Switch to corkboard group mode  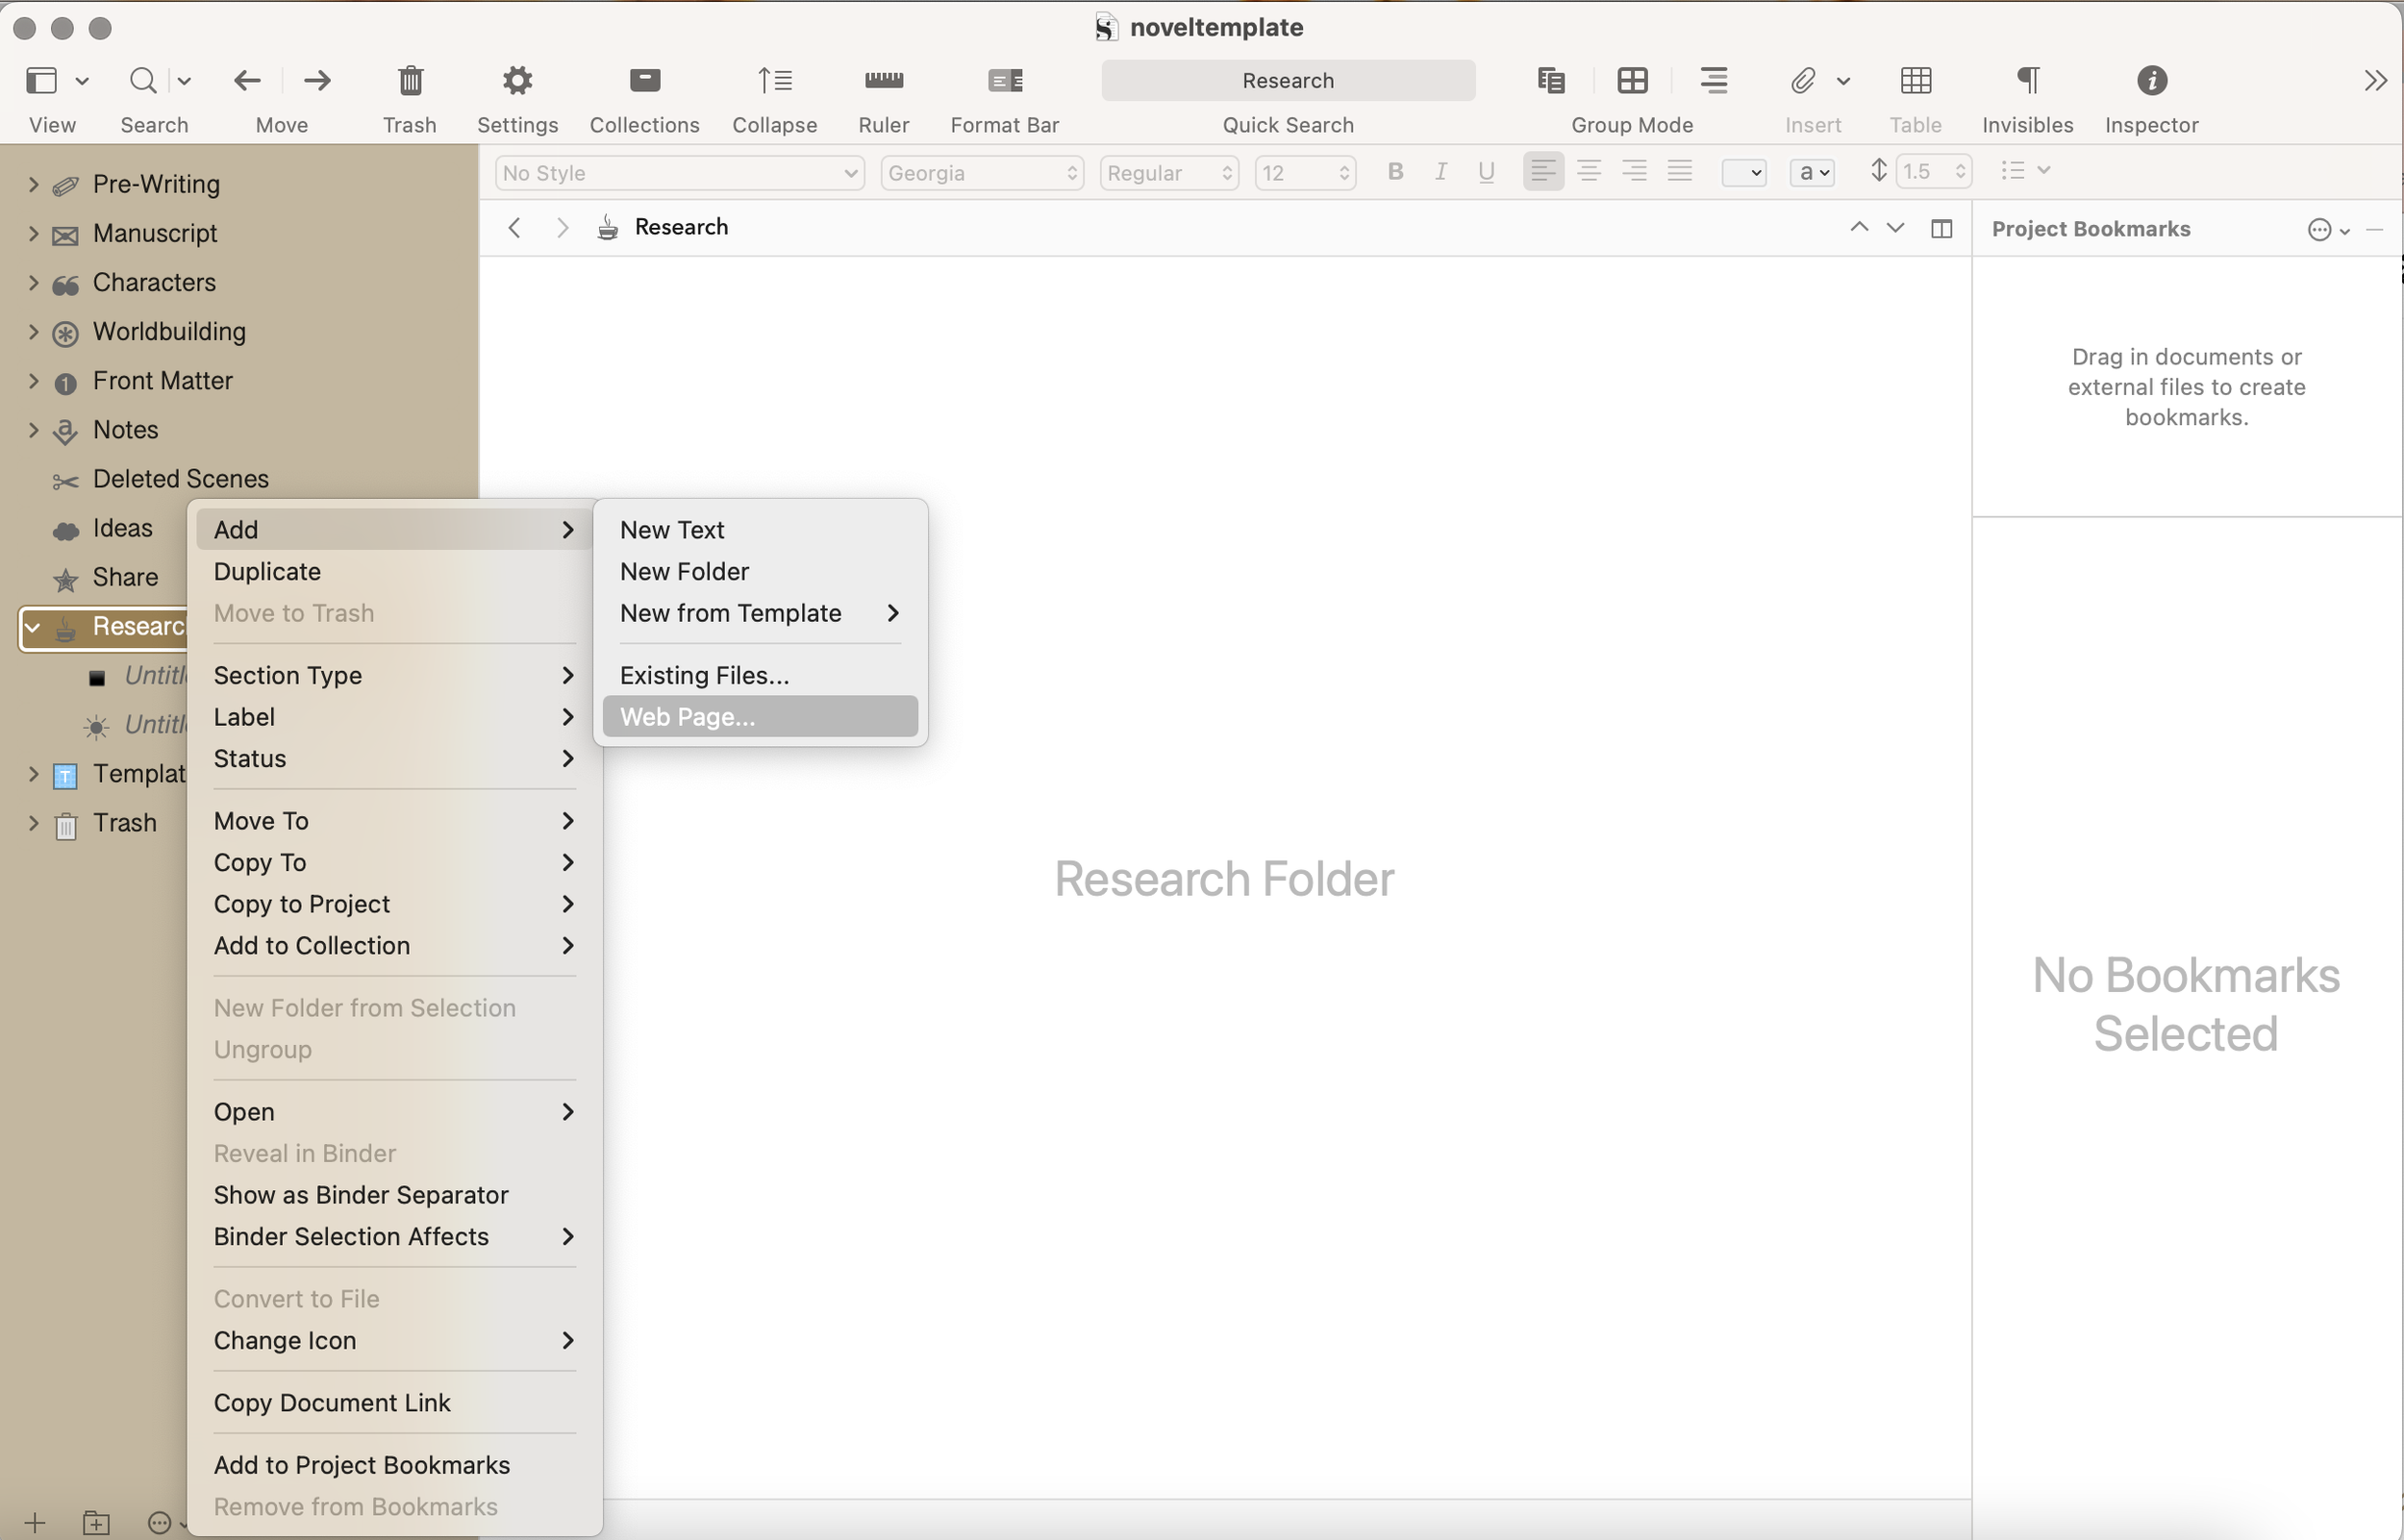[x=1632, y=80]
